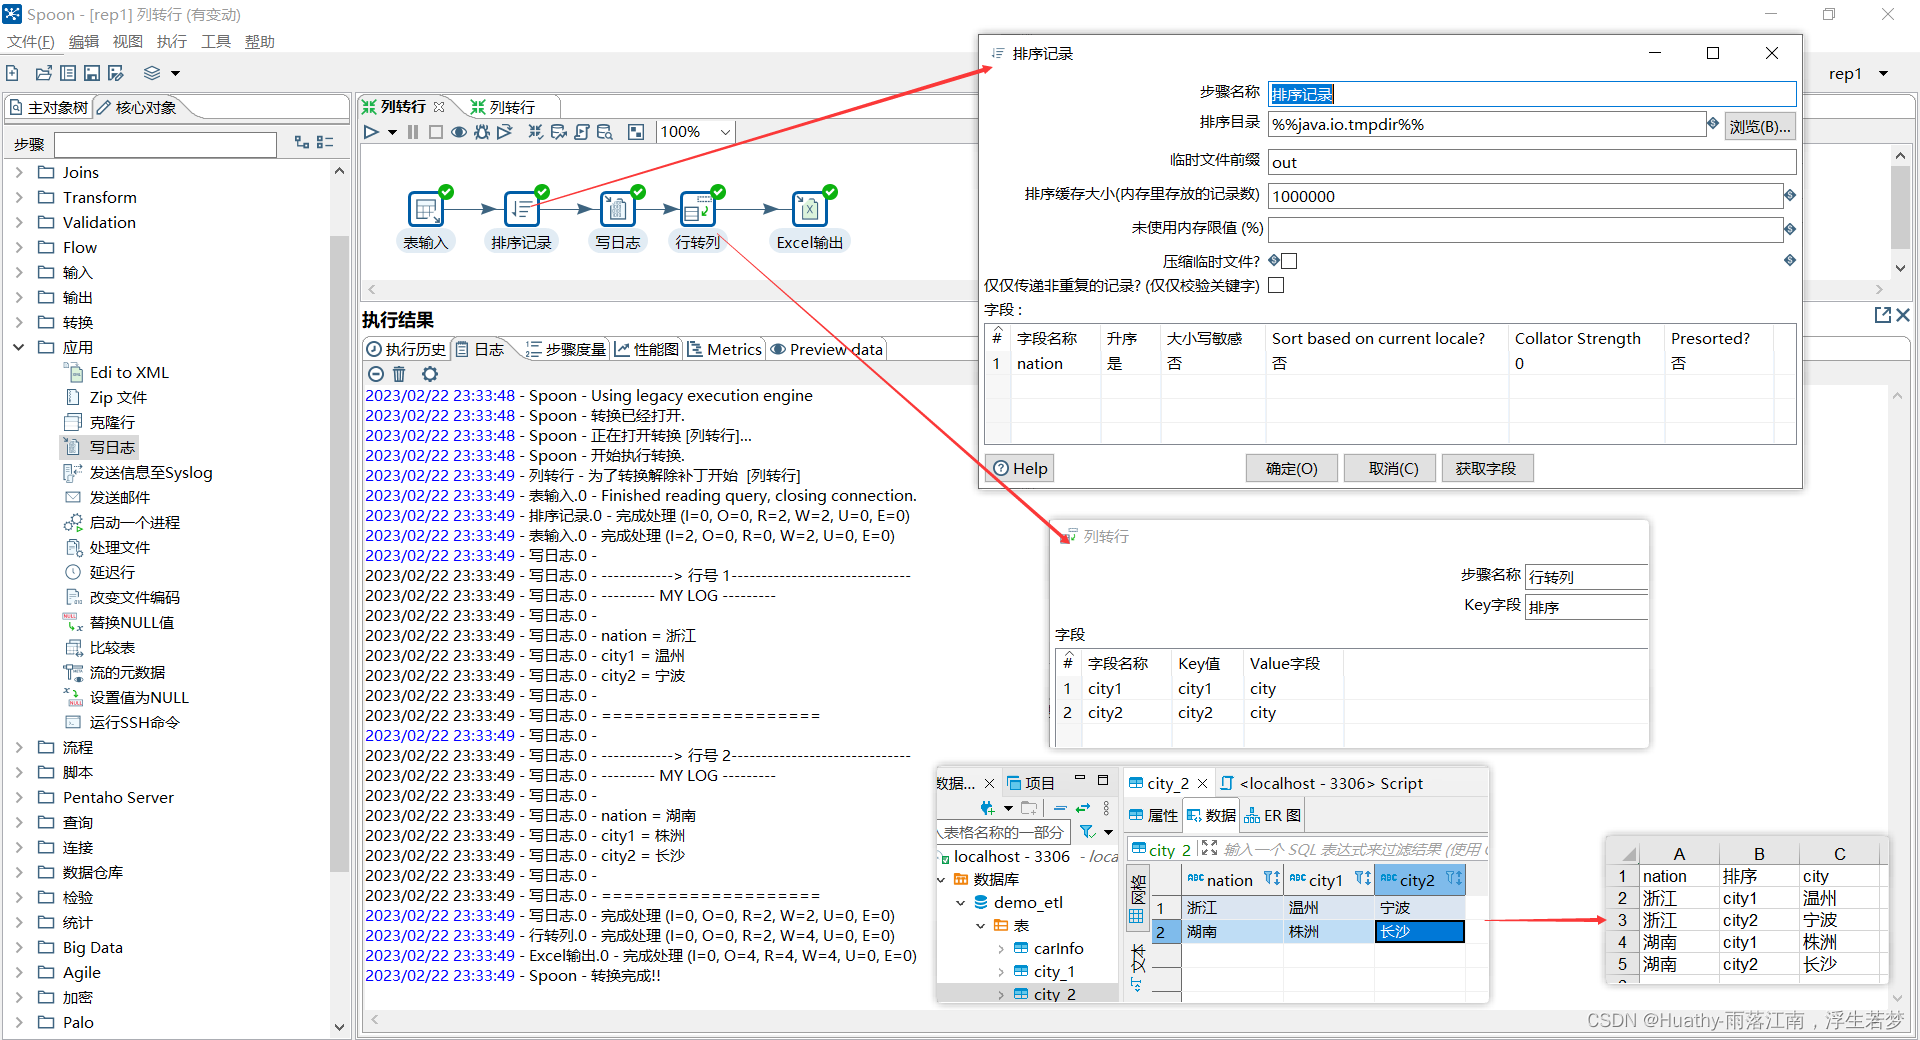1920x1040 pixels.
Task: Click the 临时文件前缀 field containing out
Action: point(1532,162)
